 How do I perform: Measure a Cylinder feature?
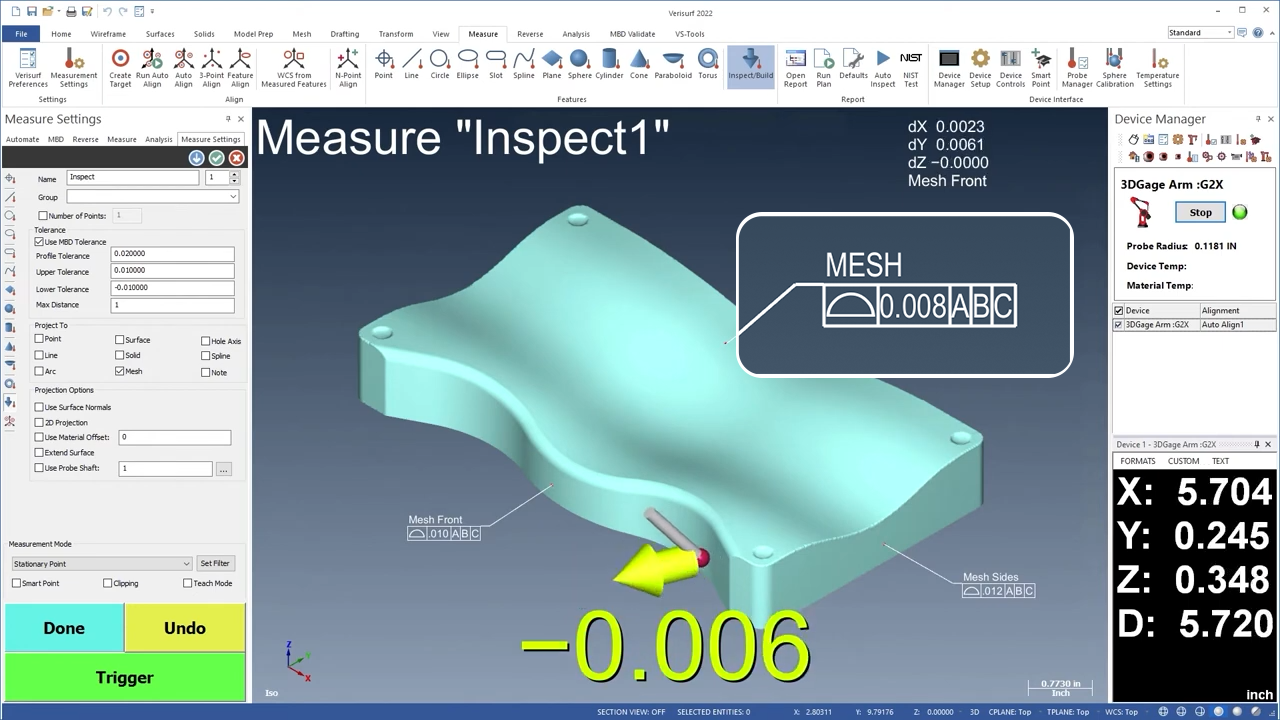click(x=609, y=64)
